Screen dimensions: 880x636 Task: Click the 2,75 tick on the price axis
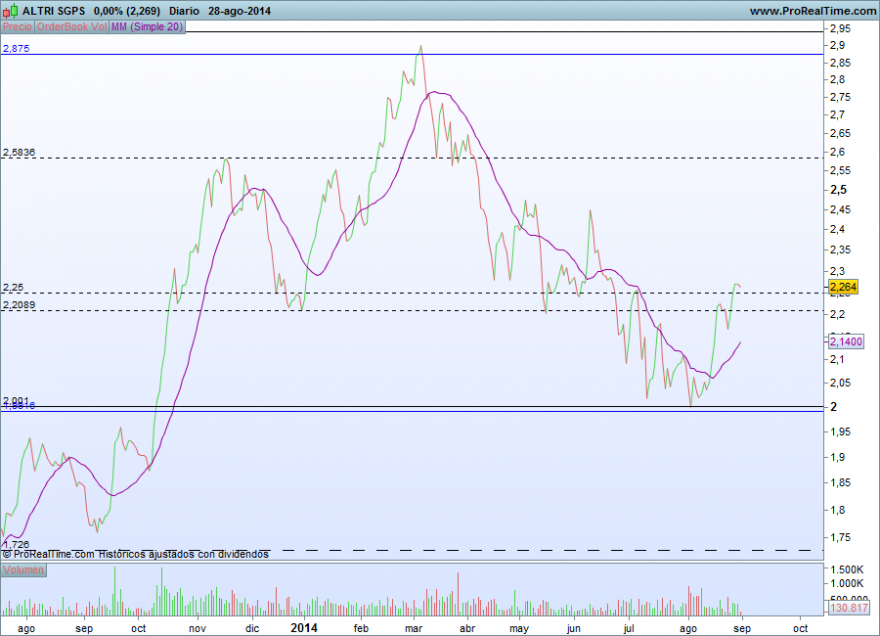tap(840, 97)
